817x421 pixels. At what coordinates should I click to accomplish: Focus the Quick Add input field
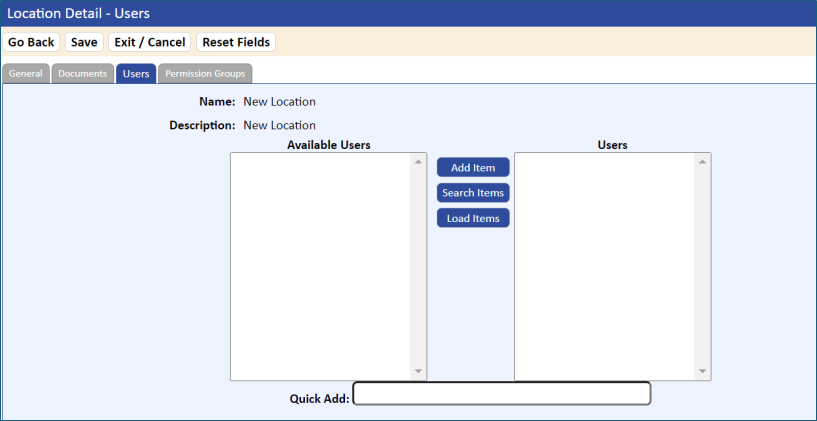coord(502,393)
